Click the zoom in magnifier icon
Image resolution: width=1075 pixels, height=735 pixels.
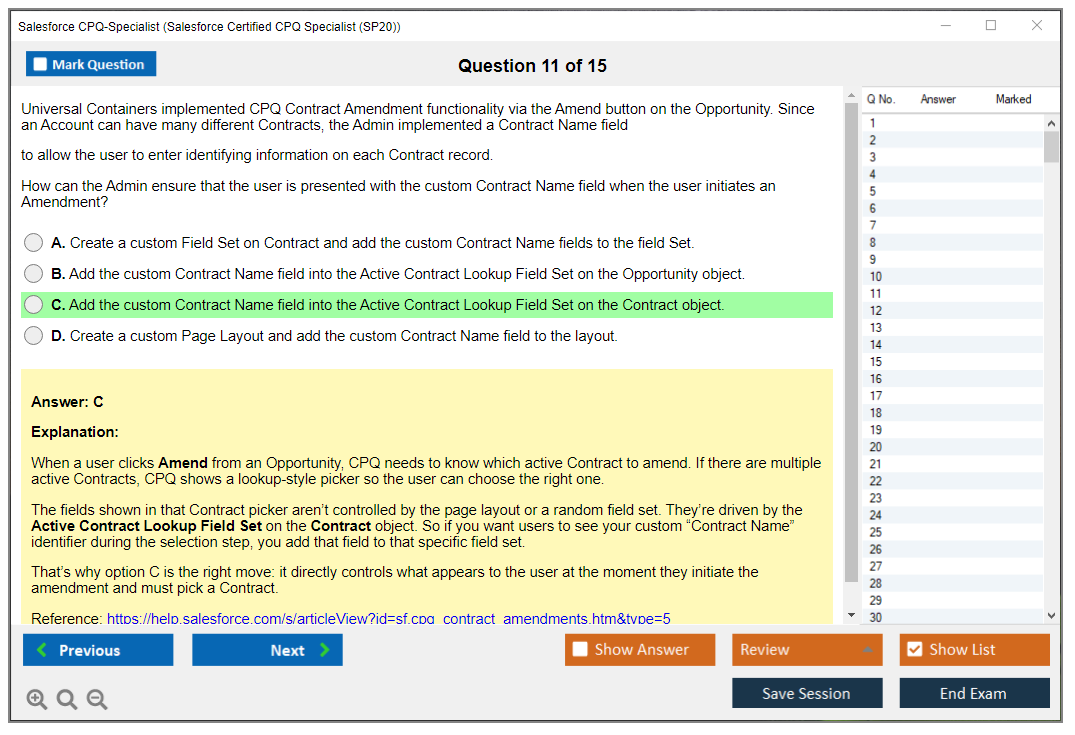[x=37, y=699]
